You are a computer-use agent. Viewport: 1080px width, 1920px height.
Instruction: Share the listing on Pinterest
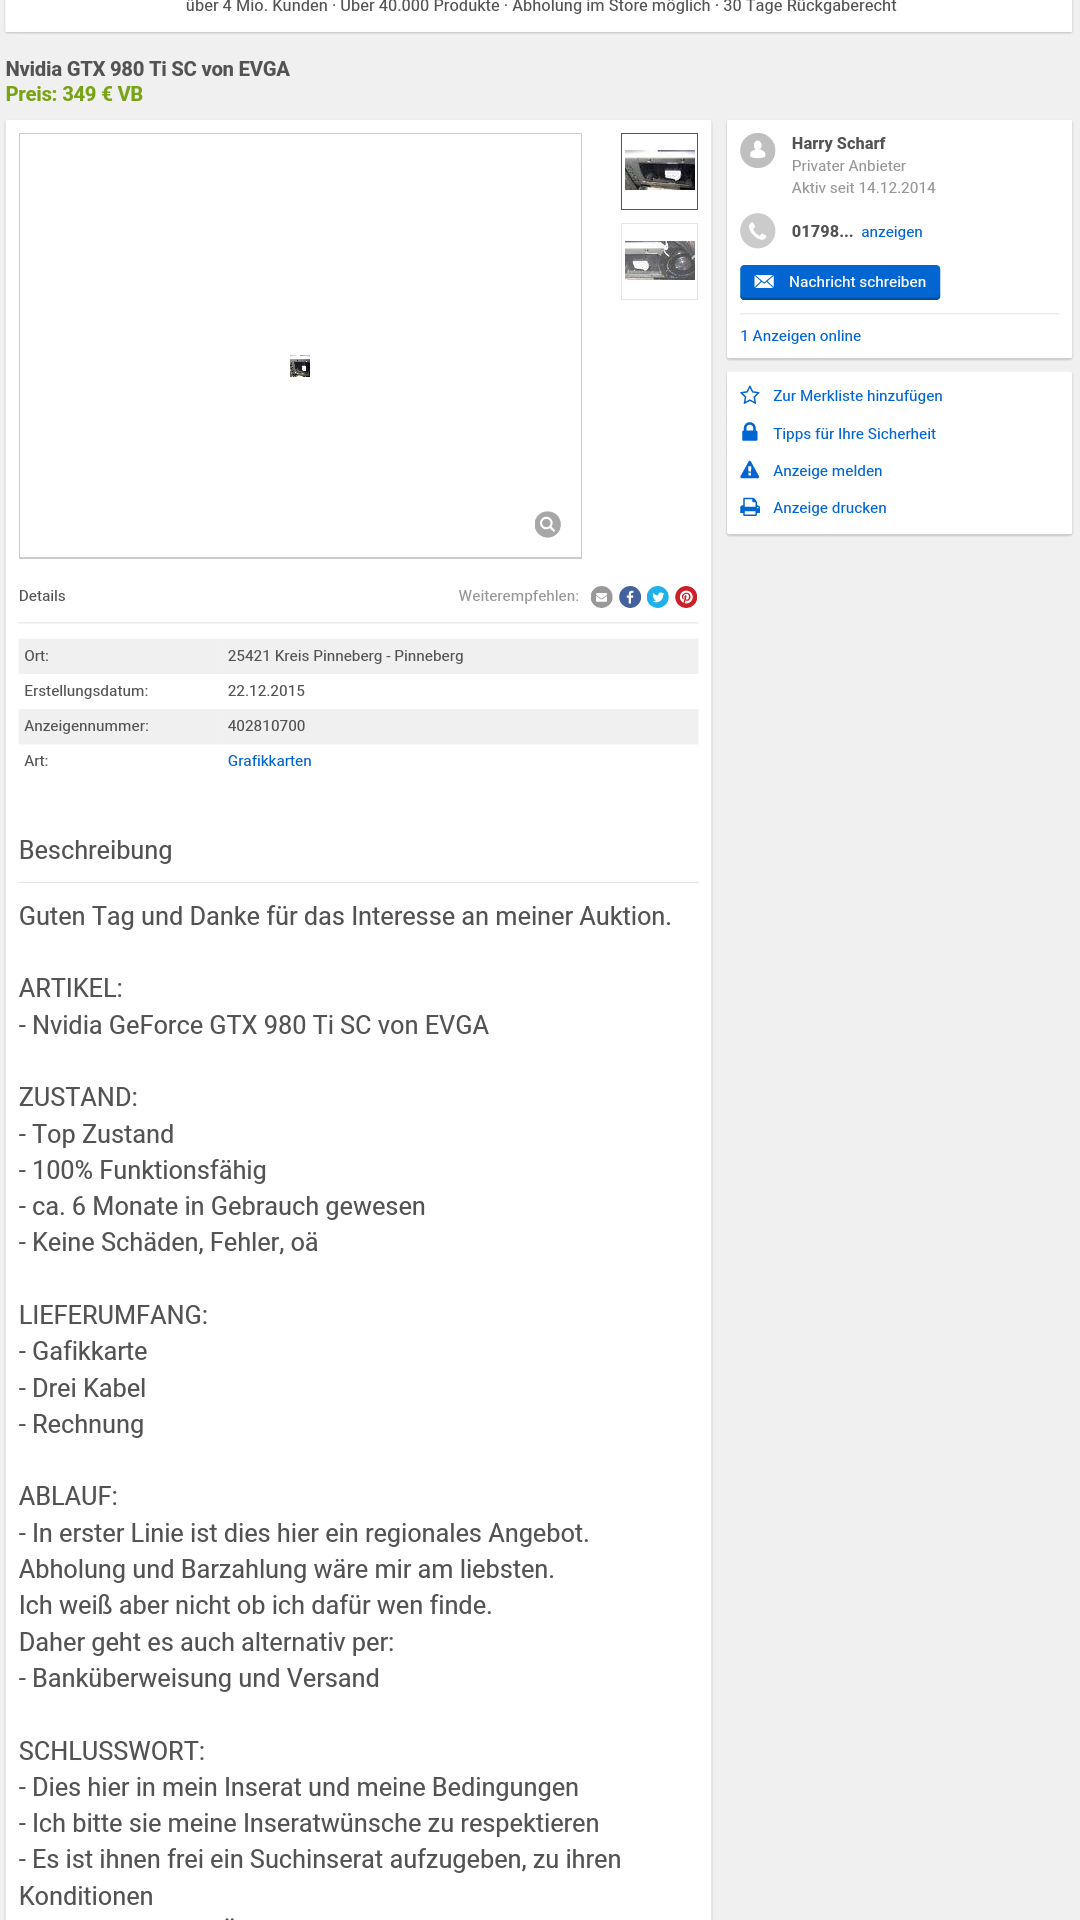tap(686, 597)
